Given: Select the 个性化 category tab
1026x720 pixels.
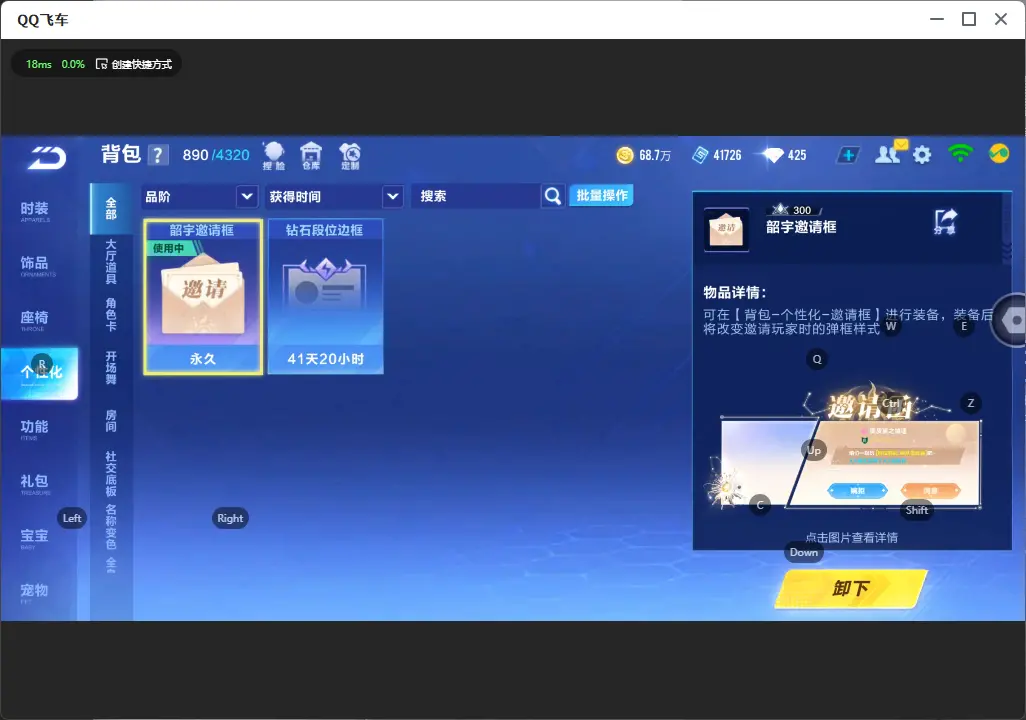Looking at the screenshot, I should tap(39, 374).
